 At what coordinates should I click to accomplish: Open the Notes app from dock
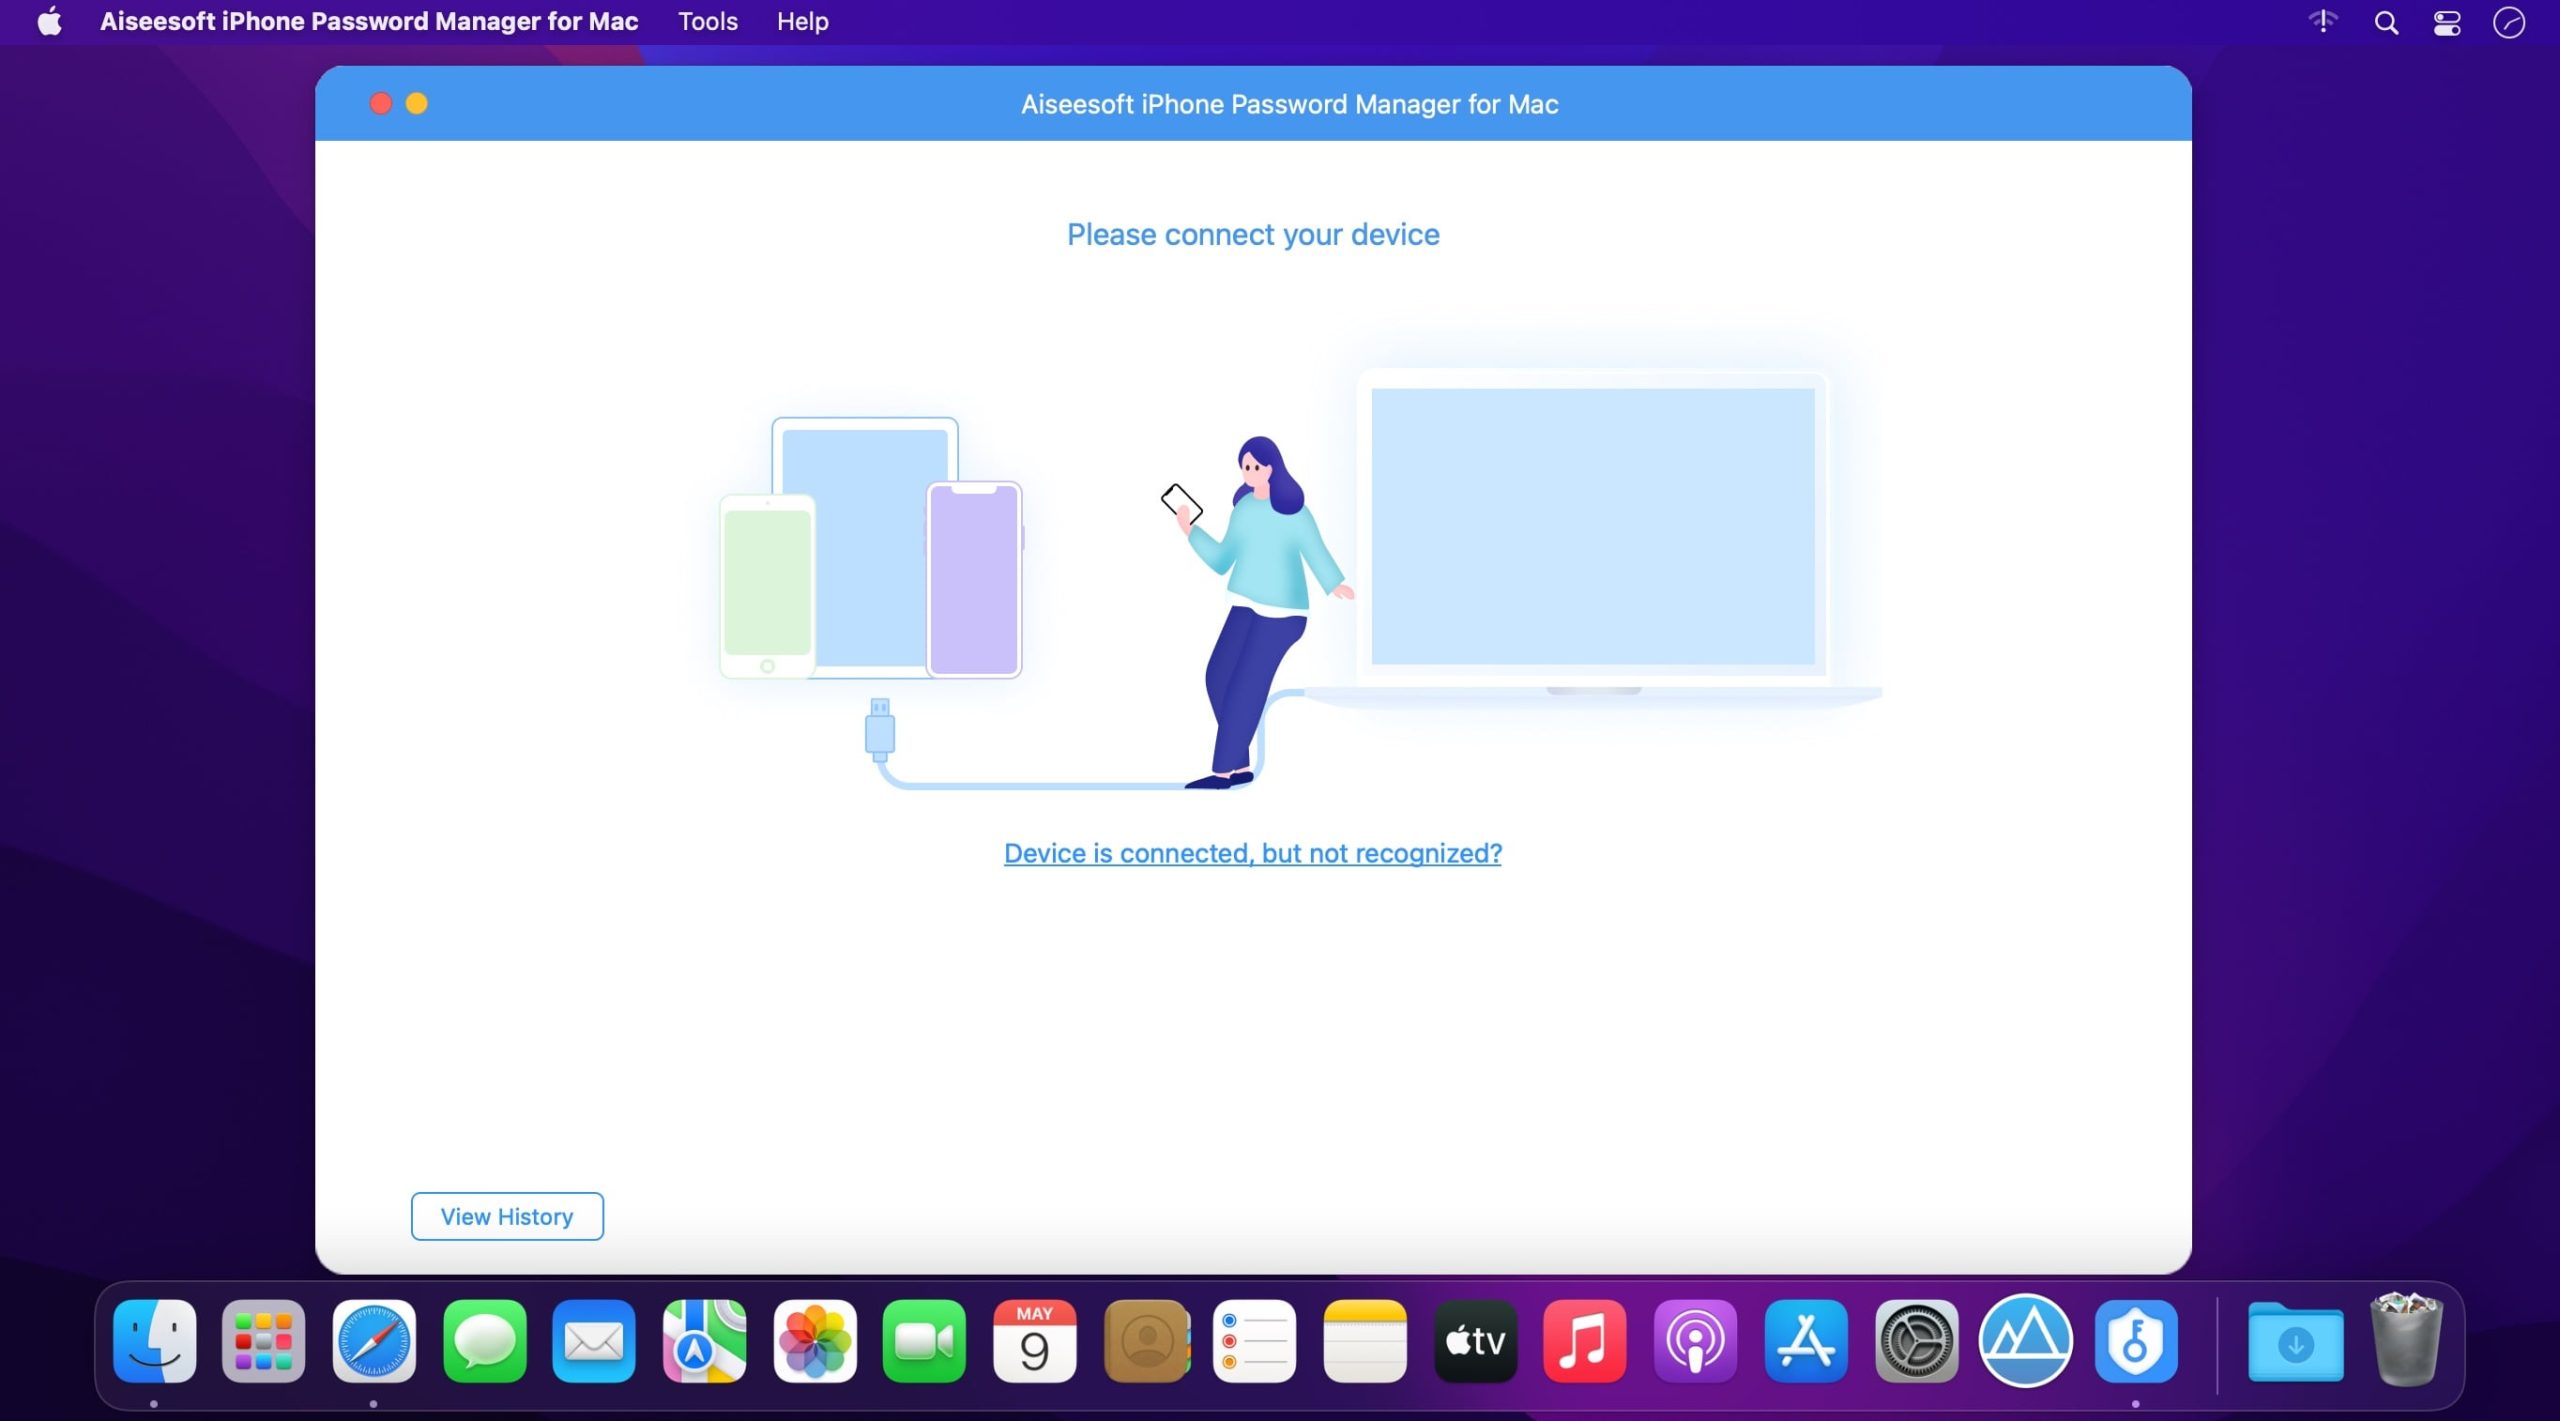[x=1365, y=1342]
